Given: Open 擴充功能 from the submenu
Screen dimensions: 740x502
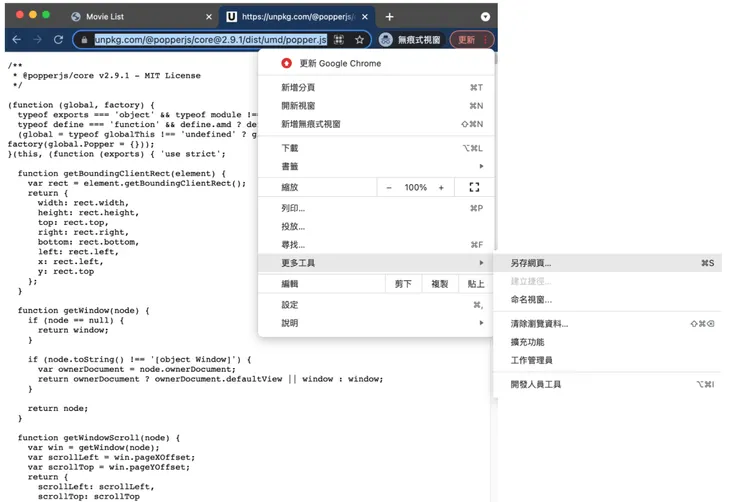Looking at the screenshot, I should point(608,342).
